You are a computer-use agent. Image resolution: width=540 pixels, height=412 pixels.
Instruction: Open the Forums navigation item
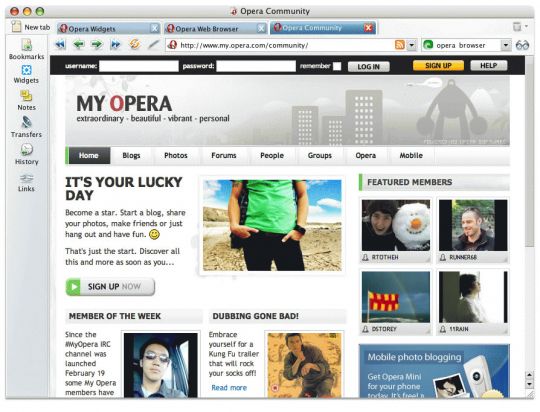tap(224, 155)
